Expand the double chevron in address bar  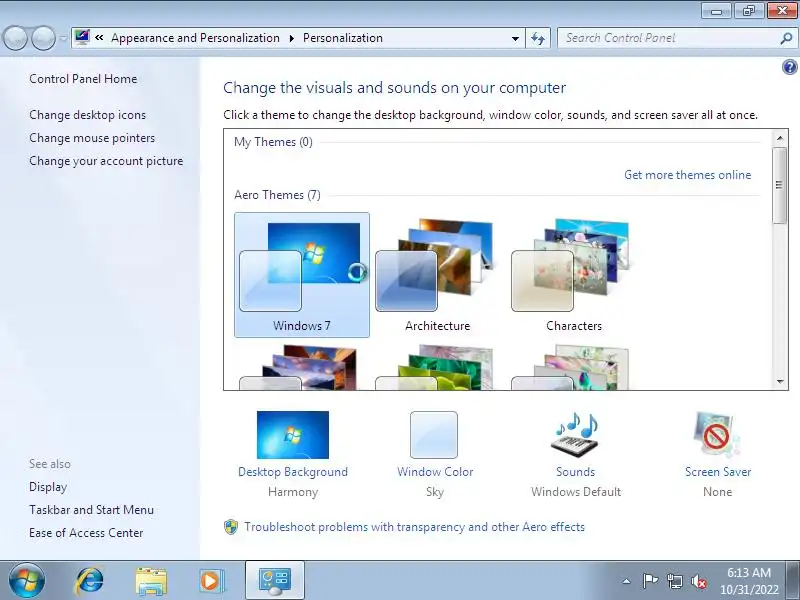click(x=99, y=38)
